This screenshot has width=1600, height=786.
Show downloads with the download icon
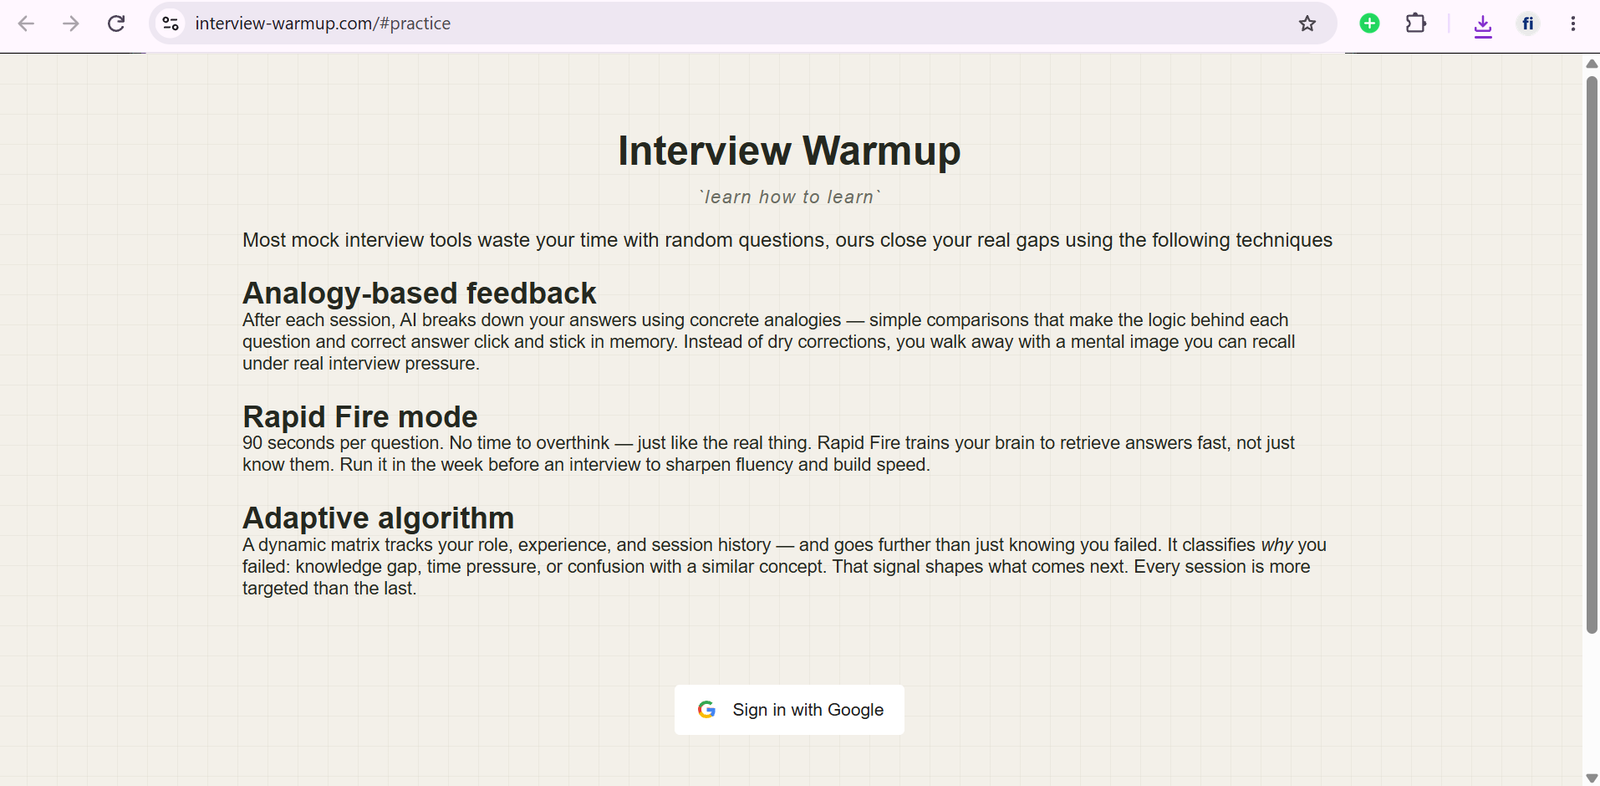tap(1483, 25)
